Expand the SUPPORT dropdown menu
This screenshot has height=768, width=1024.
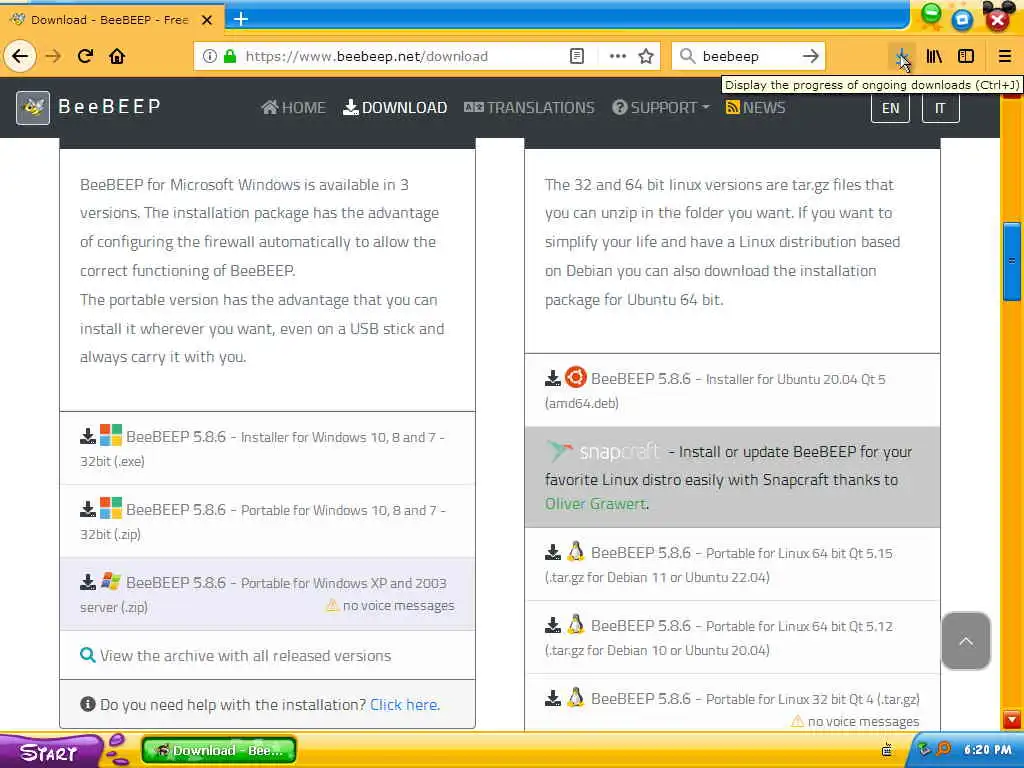(660, 107)
